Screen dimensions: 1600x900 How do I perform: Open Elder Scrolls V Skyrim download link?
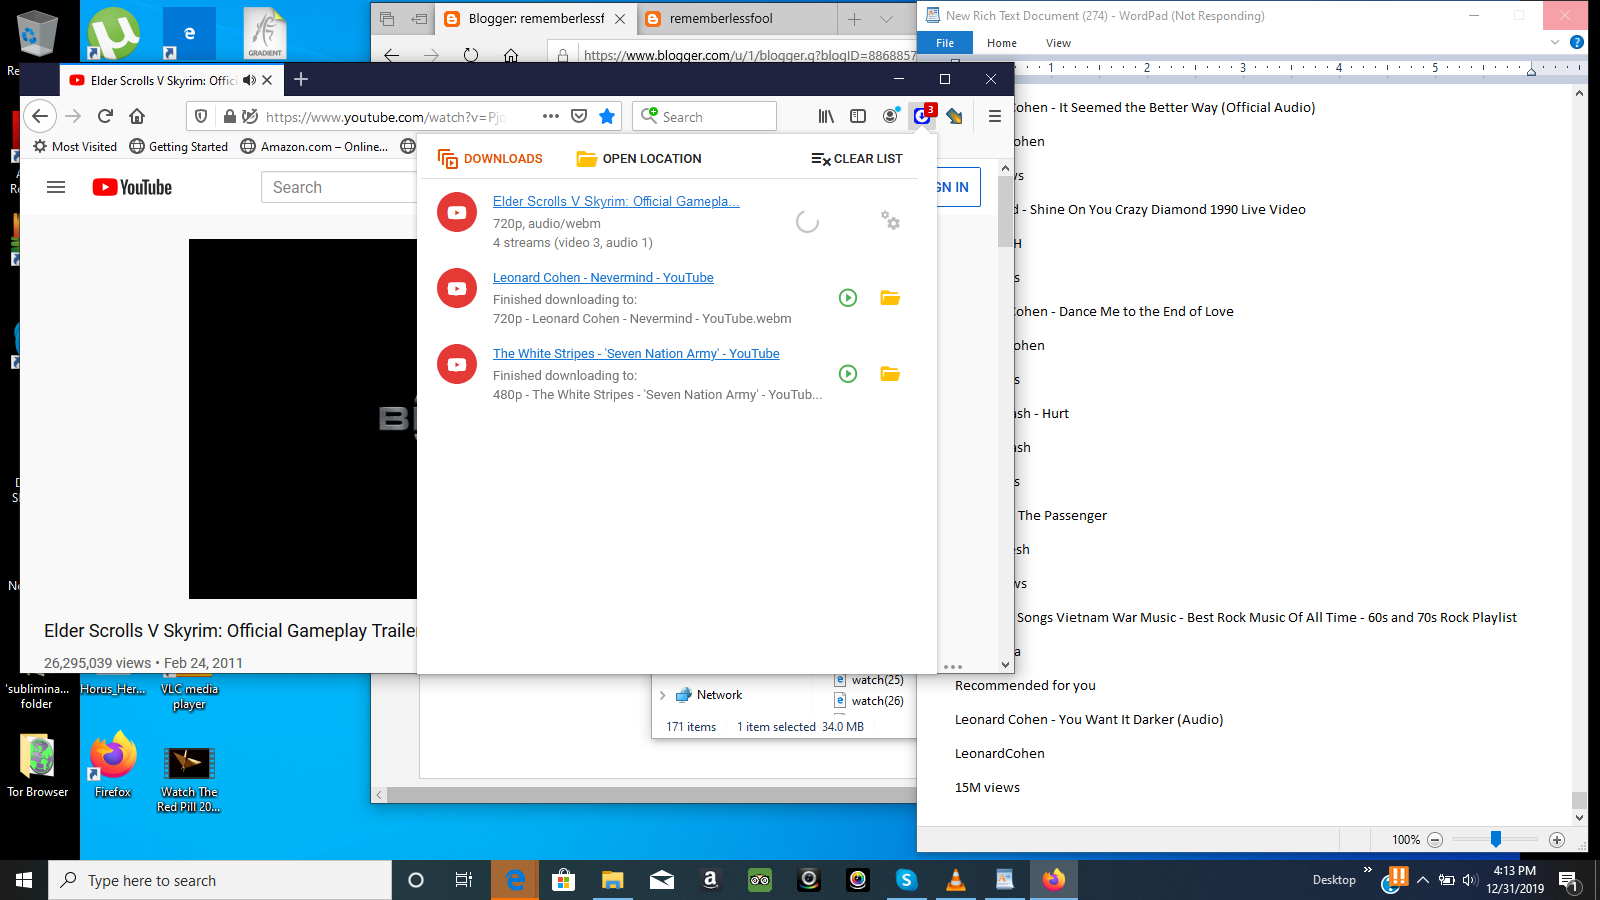[616, 201]
